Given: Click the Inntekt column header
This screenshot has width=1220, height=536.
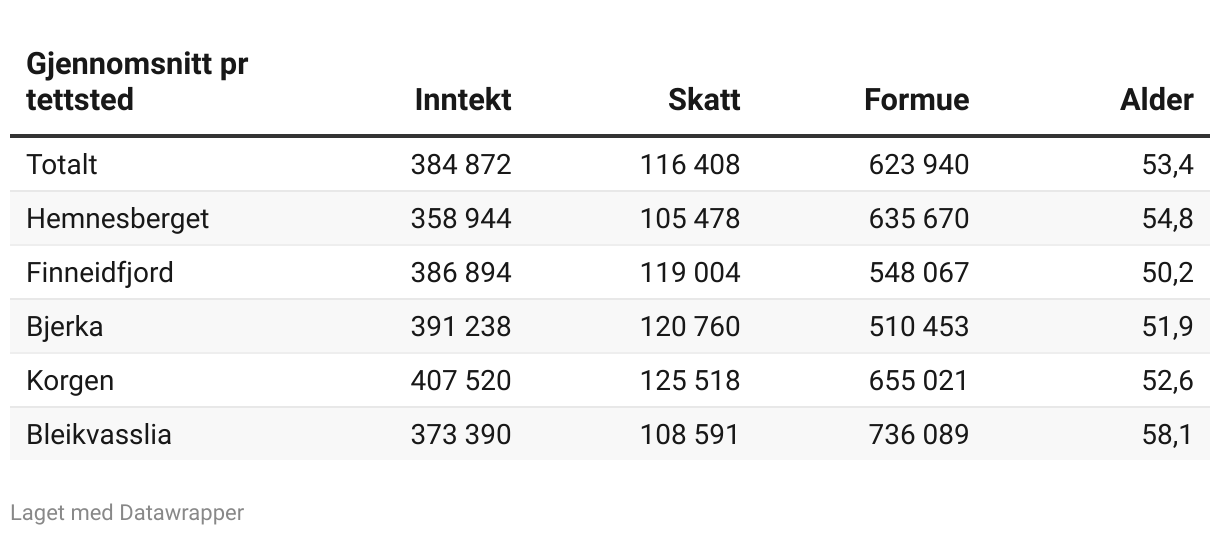Looking at the screenshot, I should pos(462,100).
